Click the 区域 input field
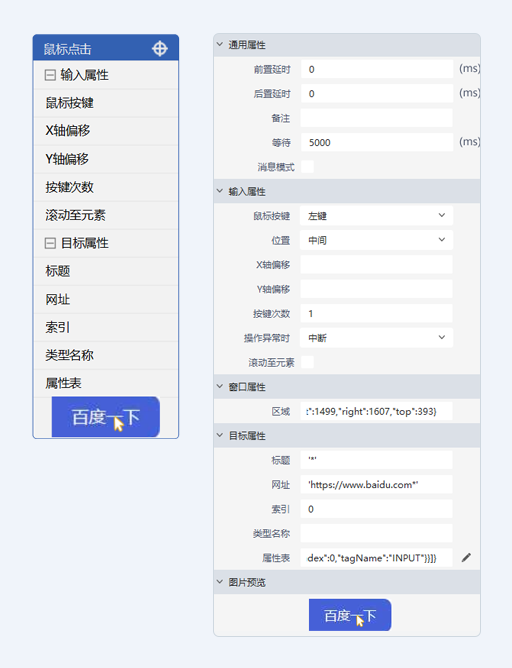The width and height of the screenshot is (512, 668). click(377, 411)
